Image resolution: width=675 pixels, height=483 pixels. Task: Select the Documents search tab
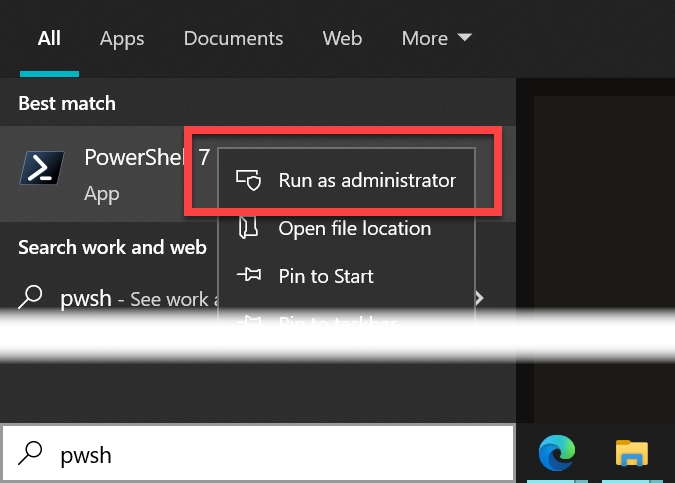pyautogui.click(x=233, y=39)
